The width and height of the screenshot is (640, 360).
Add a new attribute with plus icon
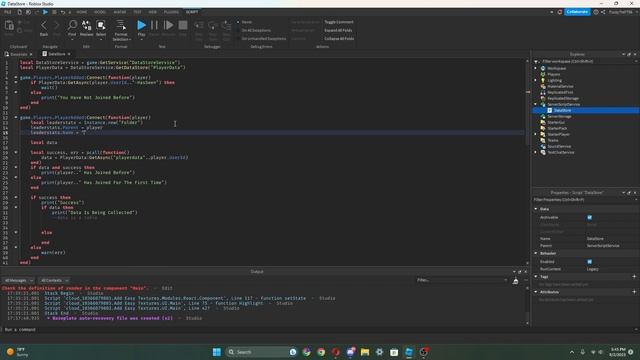coord(634,292)
